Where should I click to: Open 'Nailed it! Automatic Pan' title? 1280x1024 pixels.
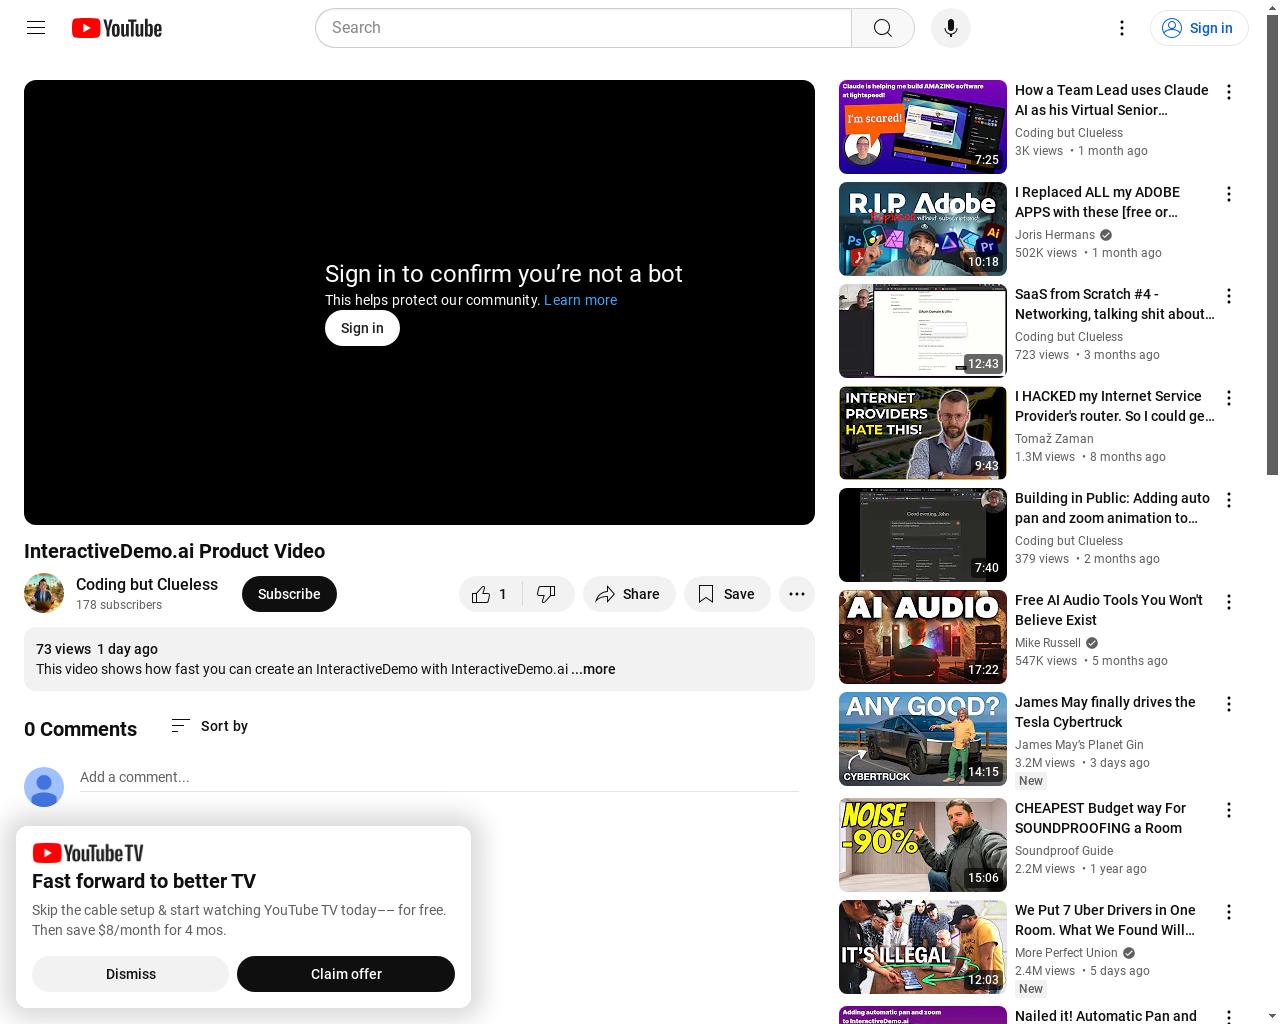tap(1106, 1016)
